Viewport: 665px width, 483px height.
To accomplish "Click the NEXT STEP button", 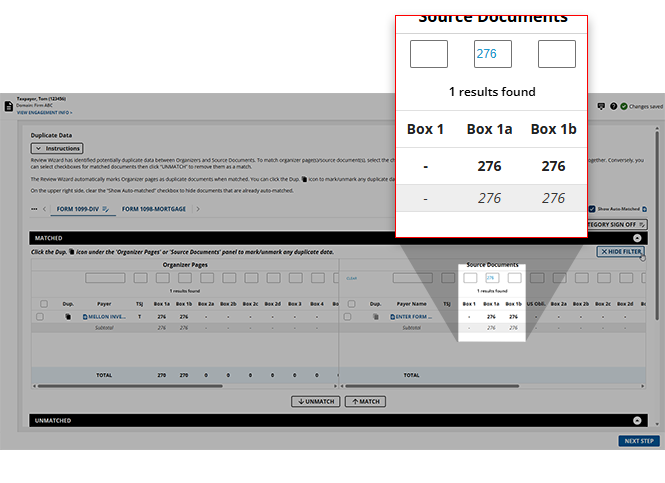I will [x=639, y=441].
